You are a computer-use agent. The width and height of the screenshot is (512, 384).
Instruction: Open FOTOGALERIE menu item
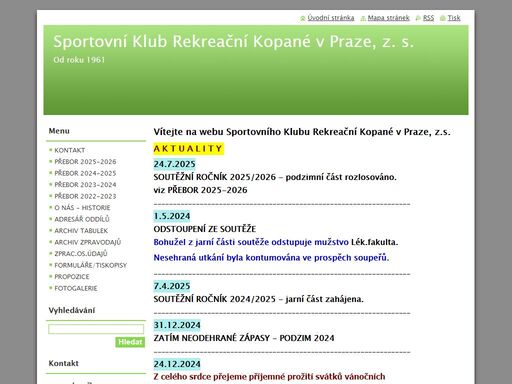tap(76, 288)
